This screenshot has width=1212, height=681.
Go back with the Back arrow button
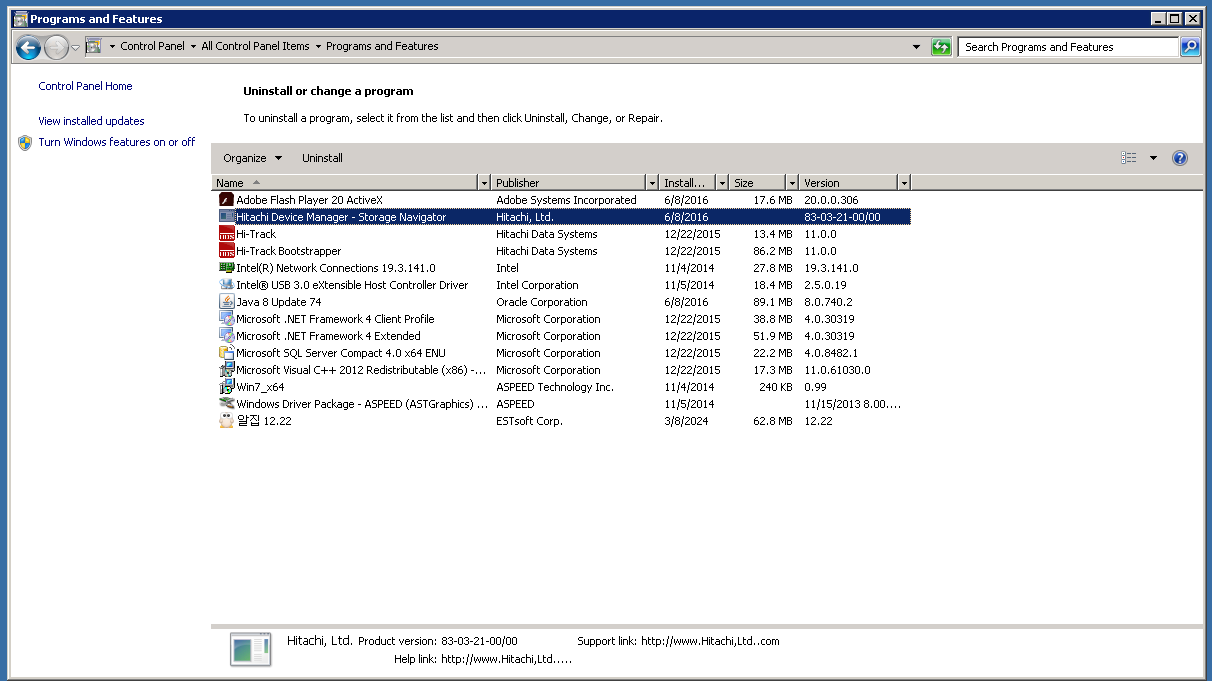click(x=28, y=47)
